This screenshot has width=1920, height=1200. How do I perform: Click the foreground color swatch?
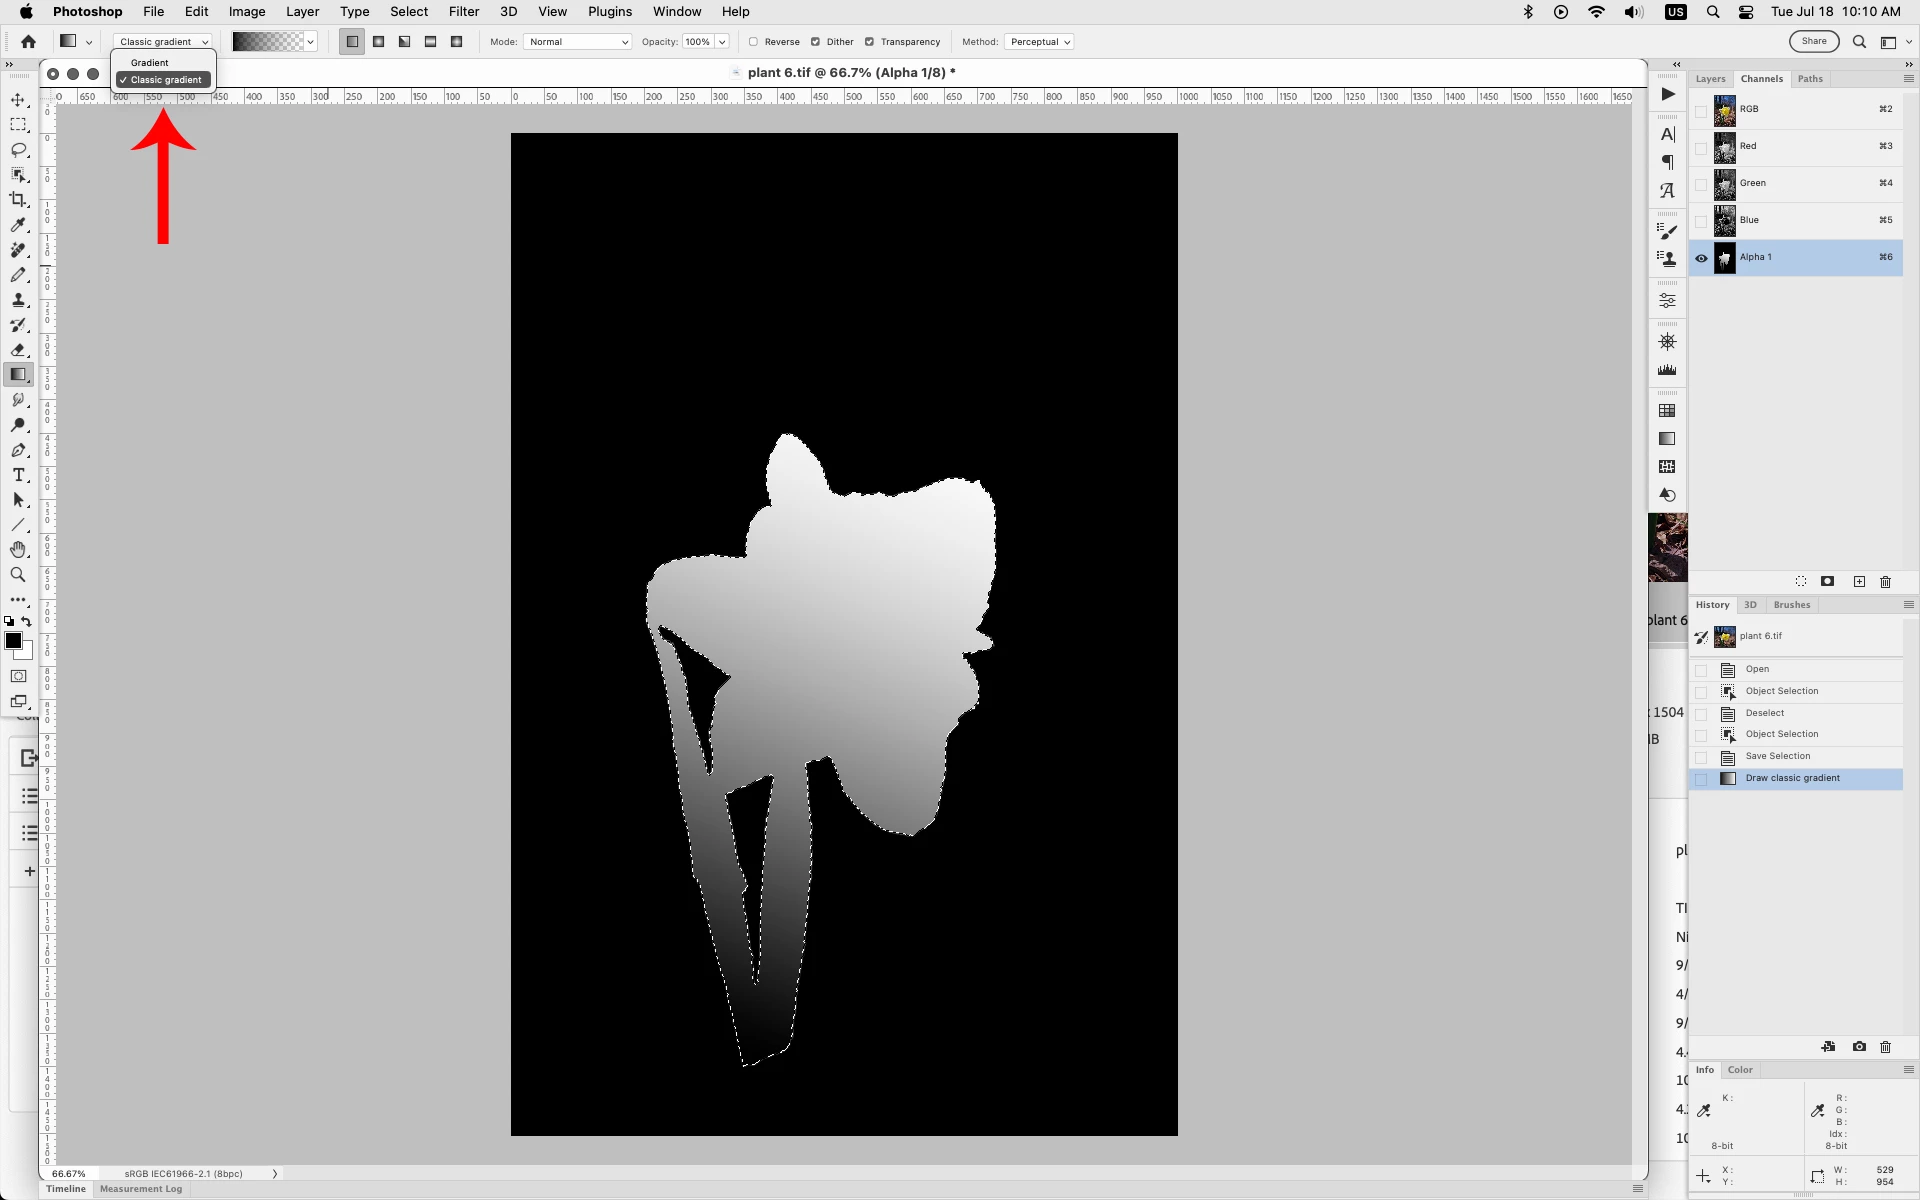pyautogui.click(x=13, y=641)
